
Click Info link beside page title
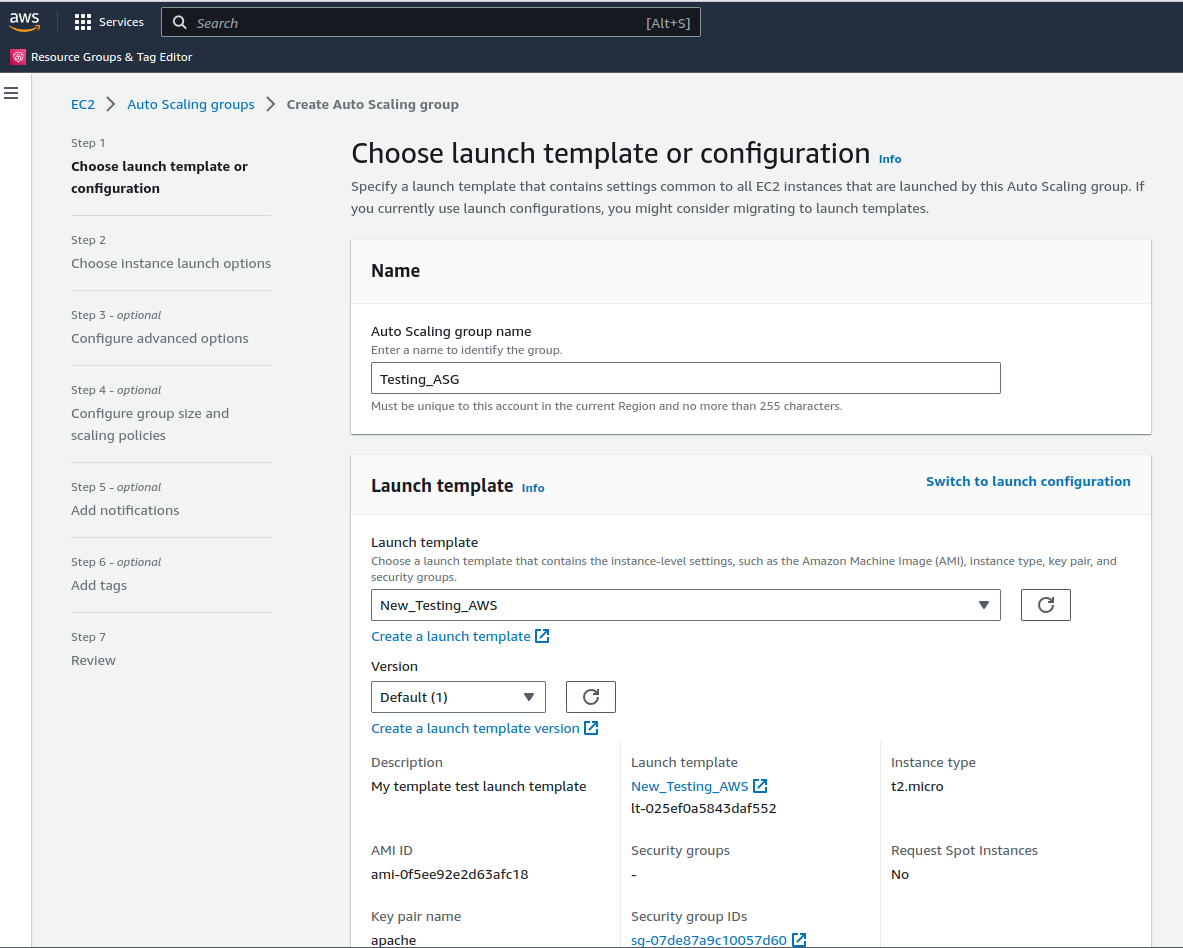coord(890,159)
